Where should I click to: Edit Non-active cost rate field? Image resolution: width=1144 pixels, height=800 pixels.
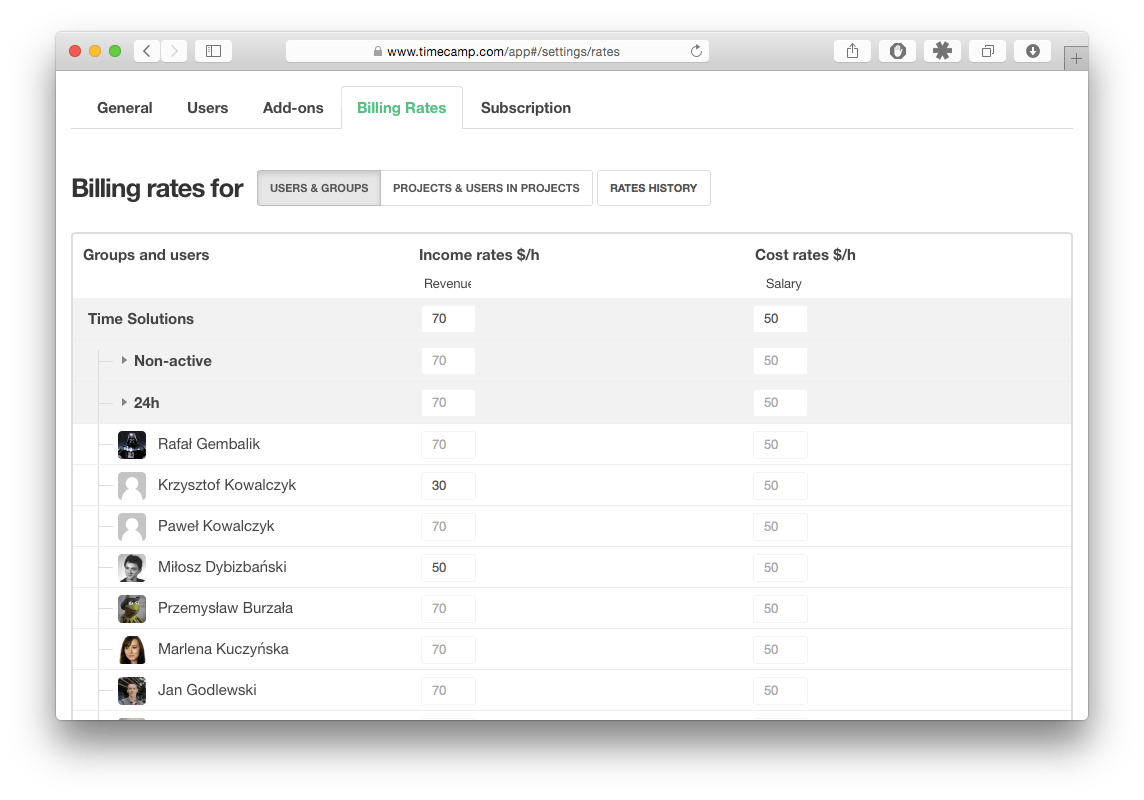pos(780,361)
